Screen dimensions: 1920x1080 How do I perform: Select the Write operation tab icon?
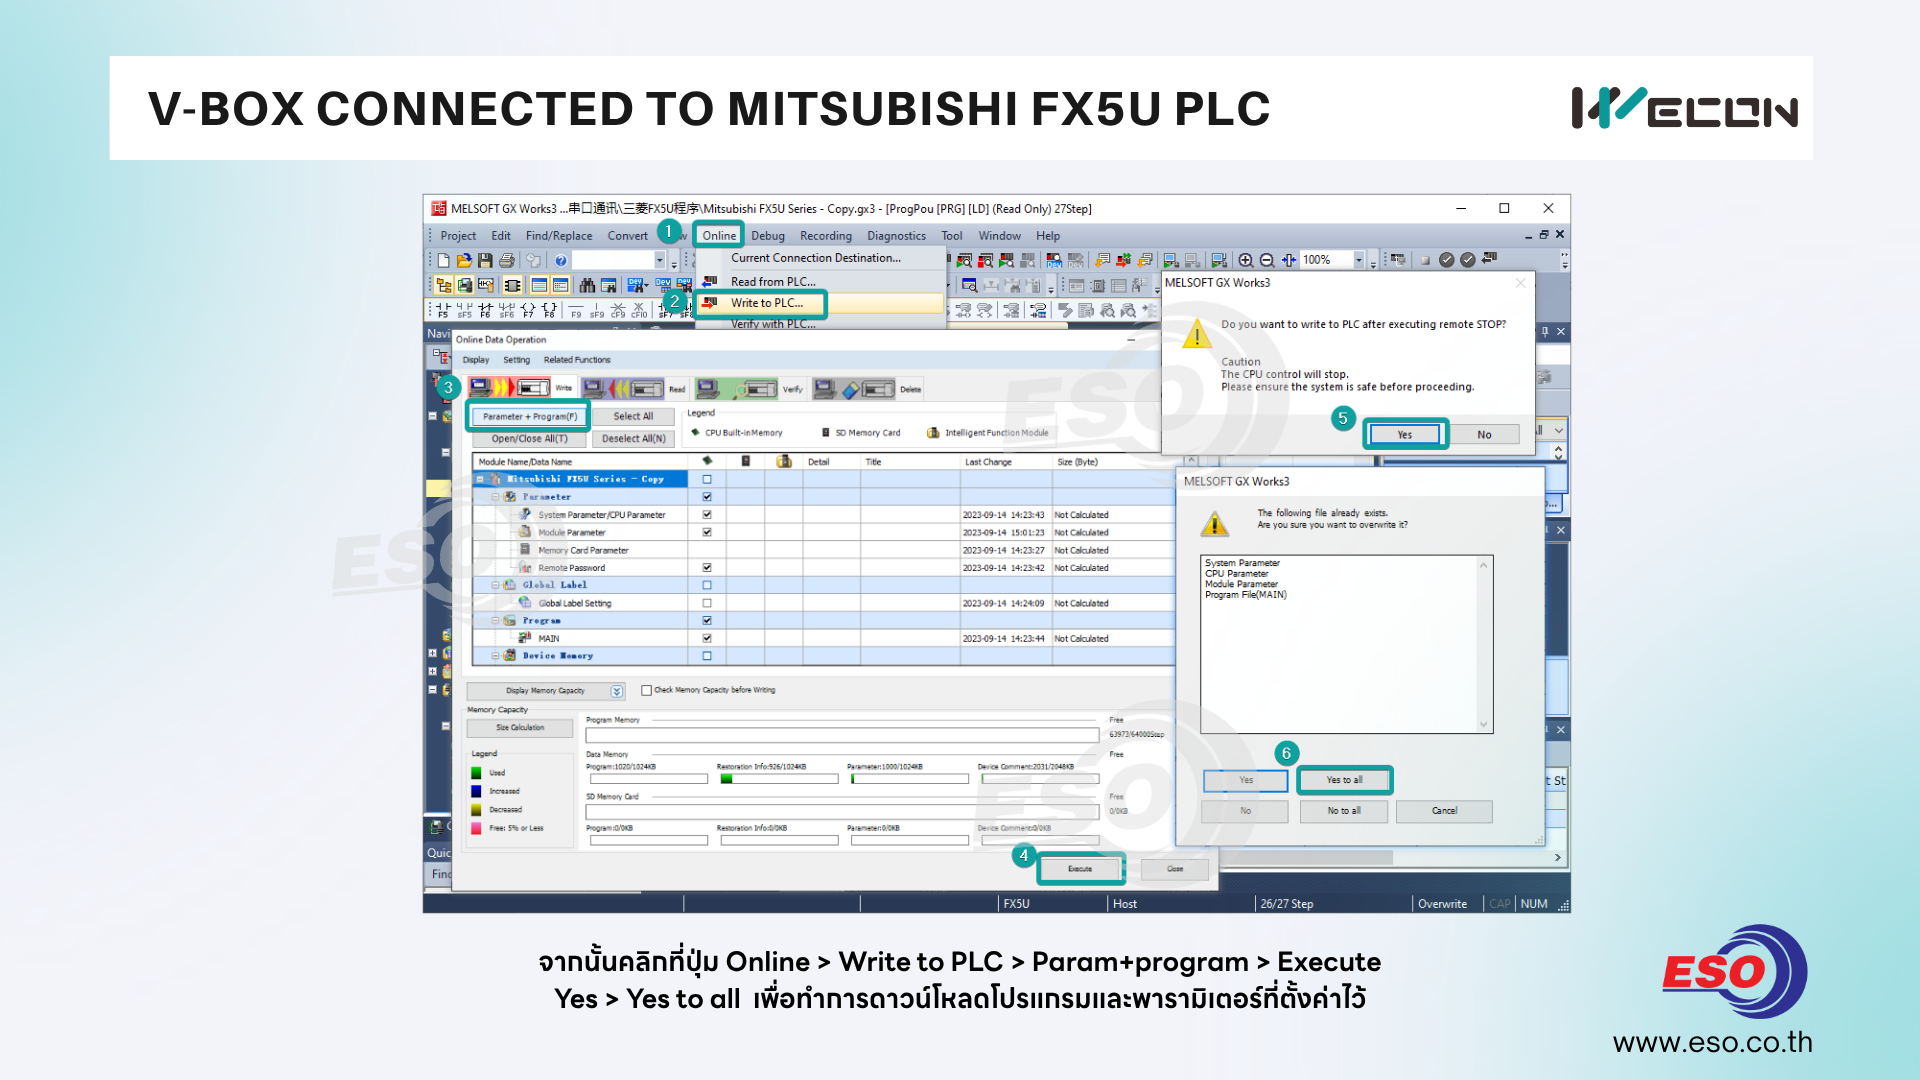pyautogui.click(x=510, y=388)
